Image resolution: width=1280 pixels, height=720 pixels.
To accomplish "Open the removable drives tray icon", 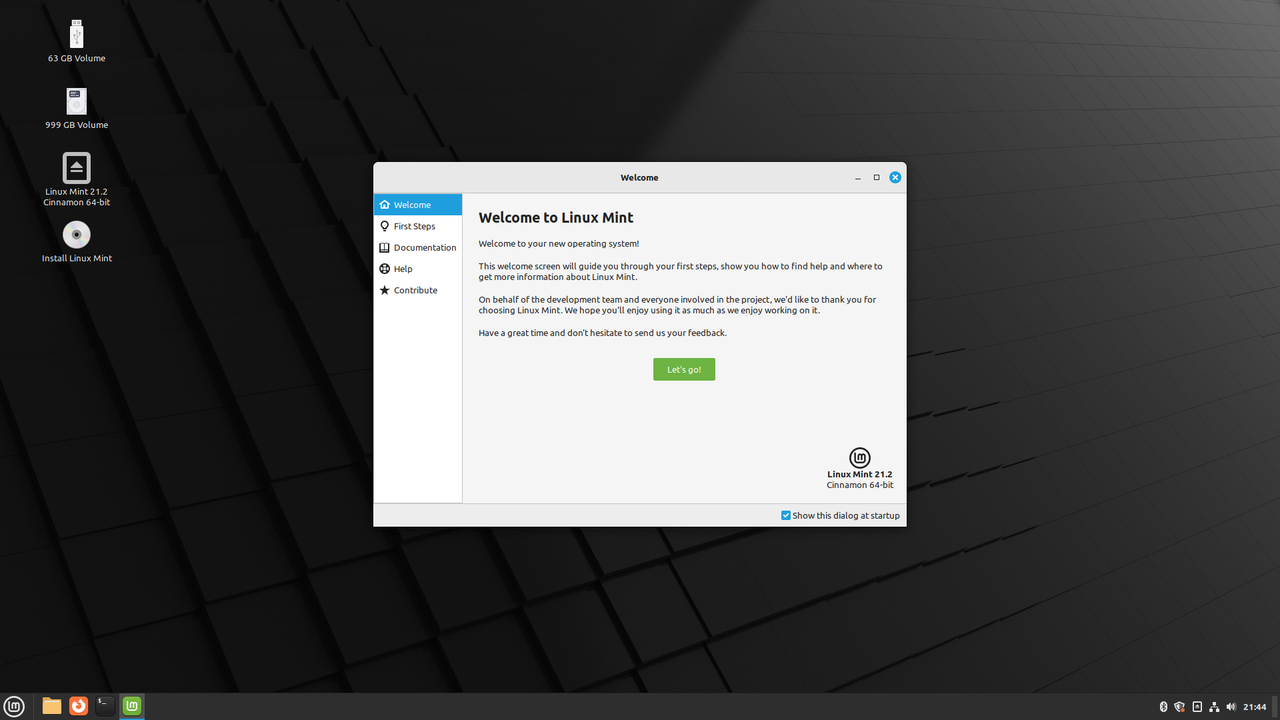I will click(1197, 707).
